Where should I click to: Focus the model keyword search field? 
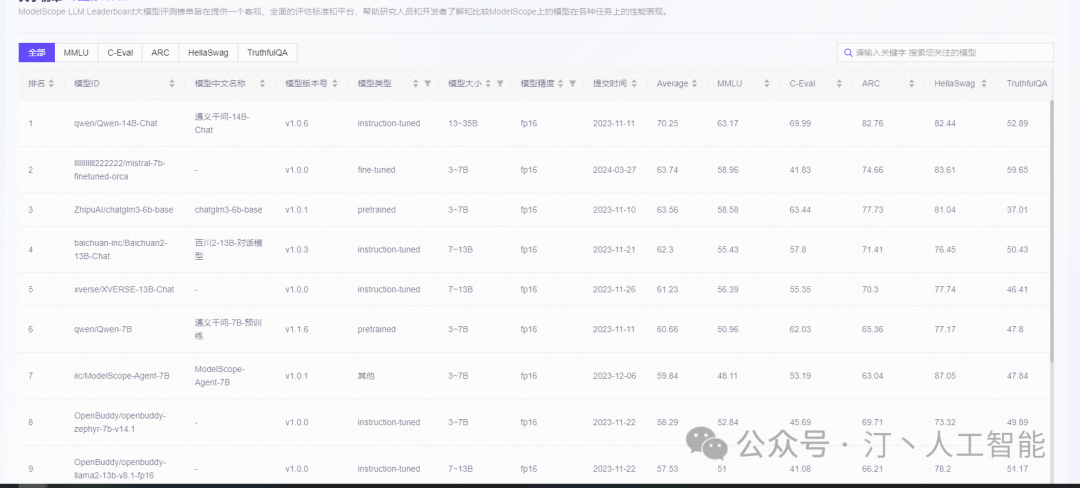point(945,52)
